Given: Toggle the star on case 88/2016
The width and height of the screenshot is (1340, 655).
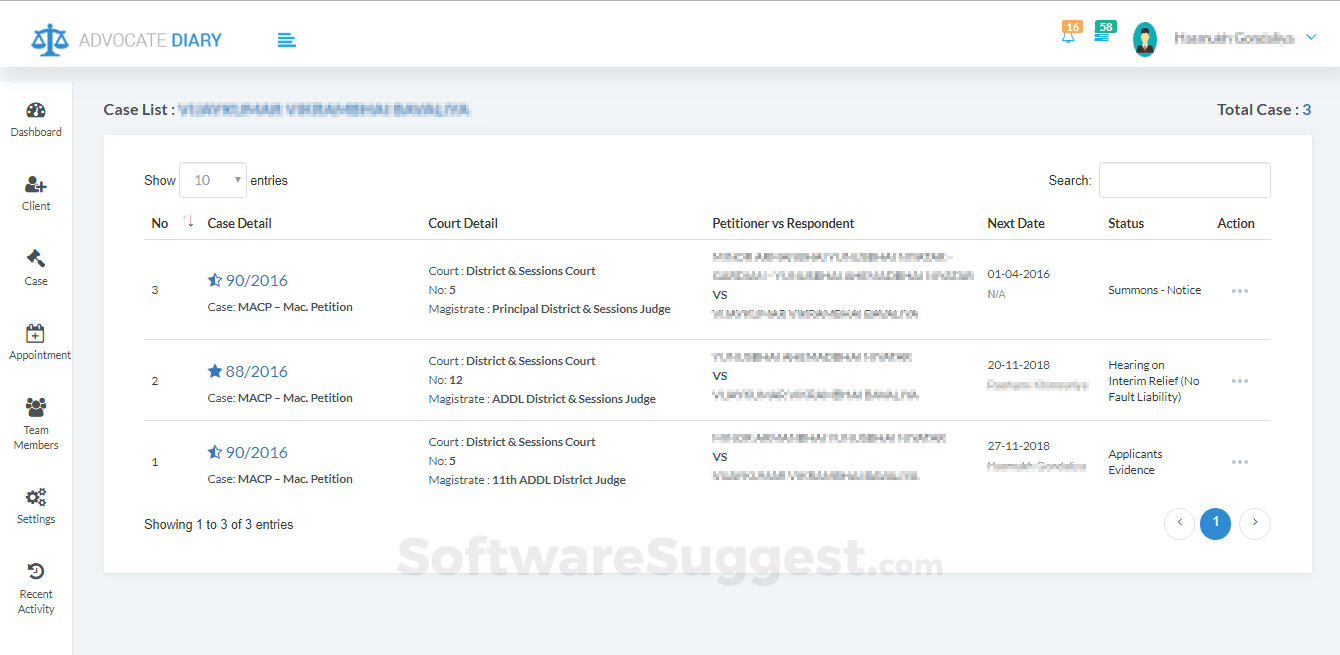Looking at the screenshot, I should click(215, 371).
